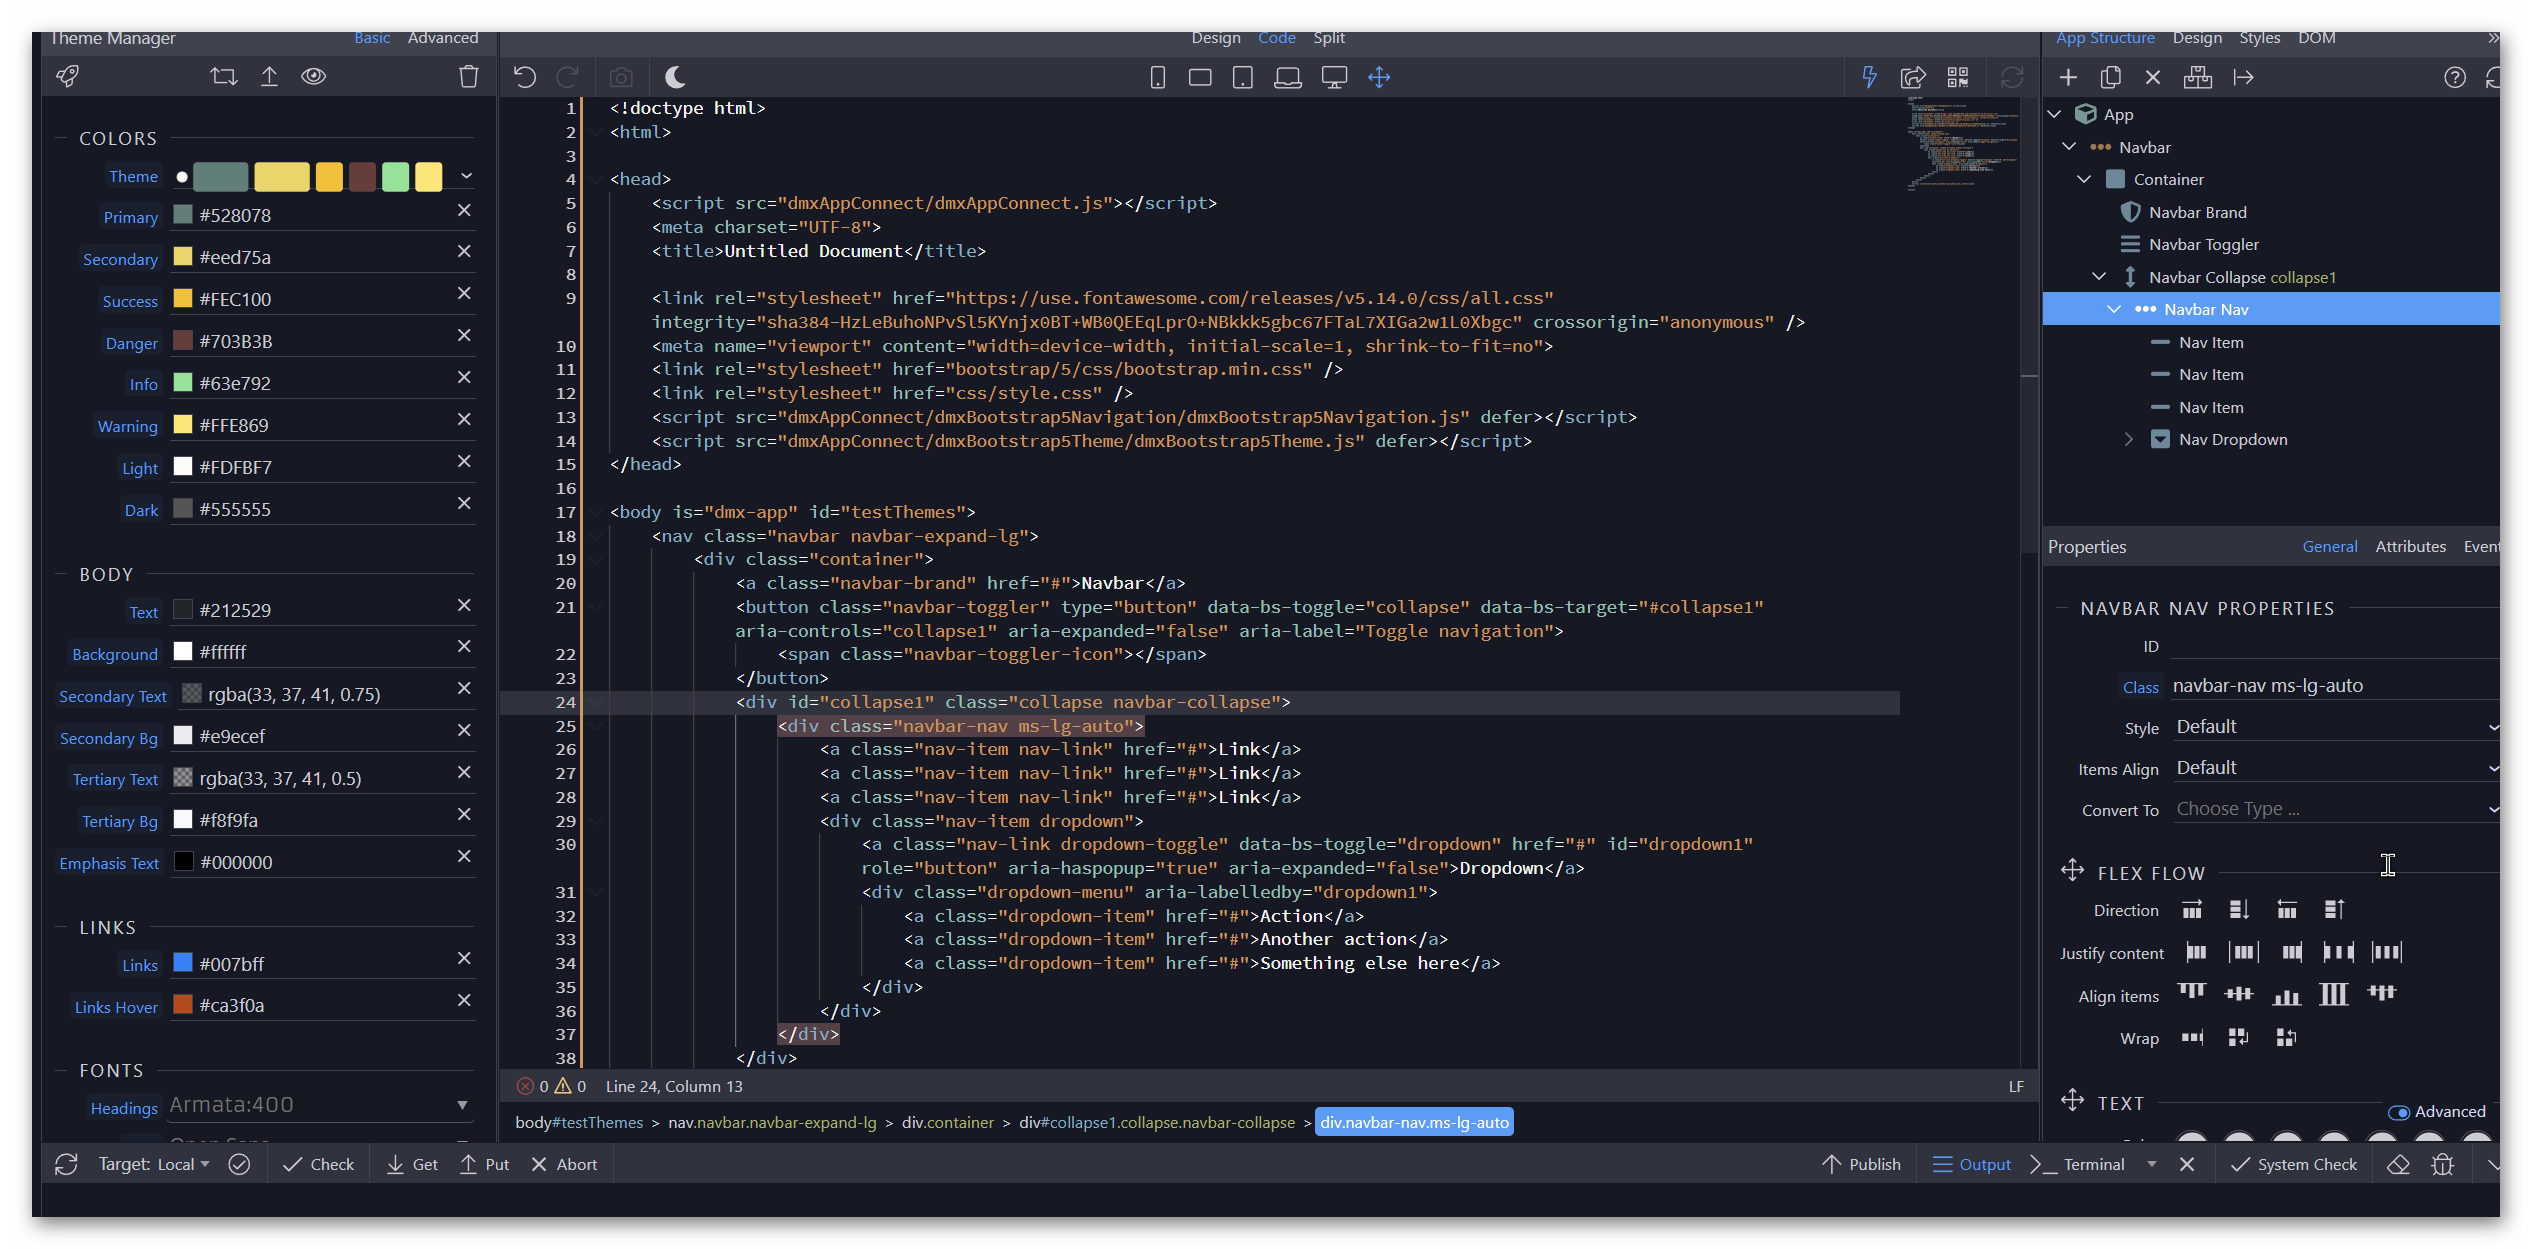Image resolution: width=2532 pixels, height=1249 pixels.
Task: Collapse the Navbar tree node
Action: [2069, 147]
